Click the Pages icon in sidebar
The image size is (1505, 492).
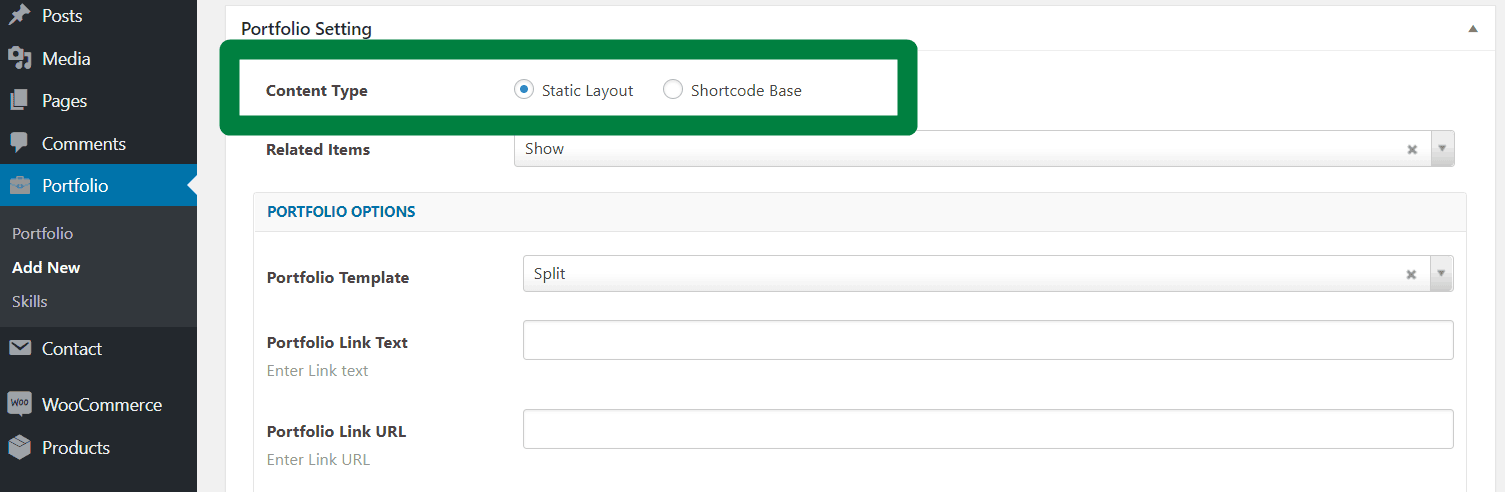pos(19,101)
